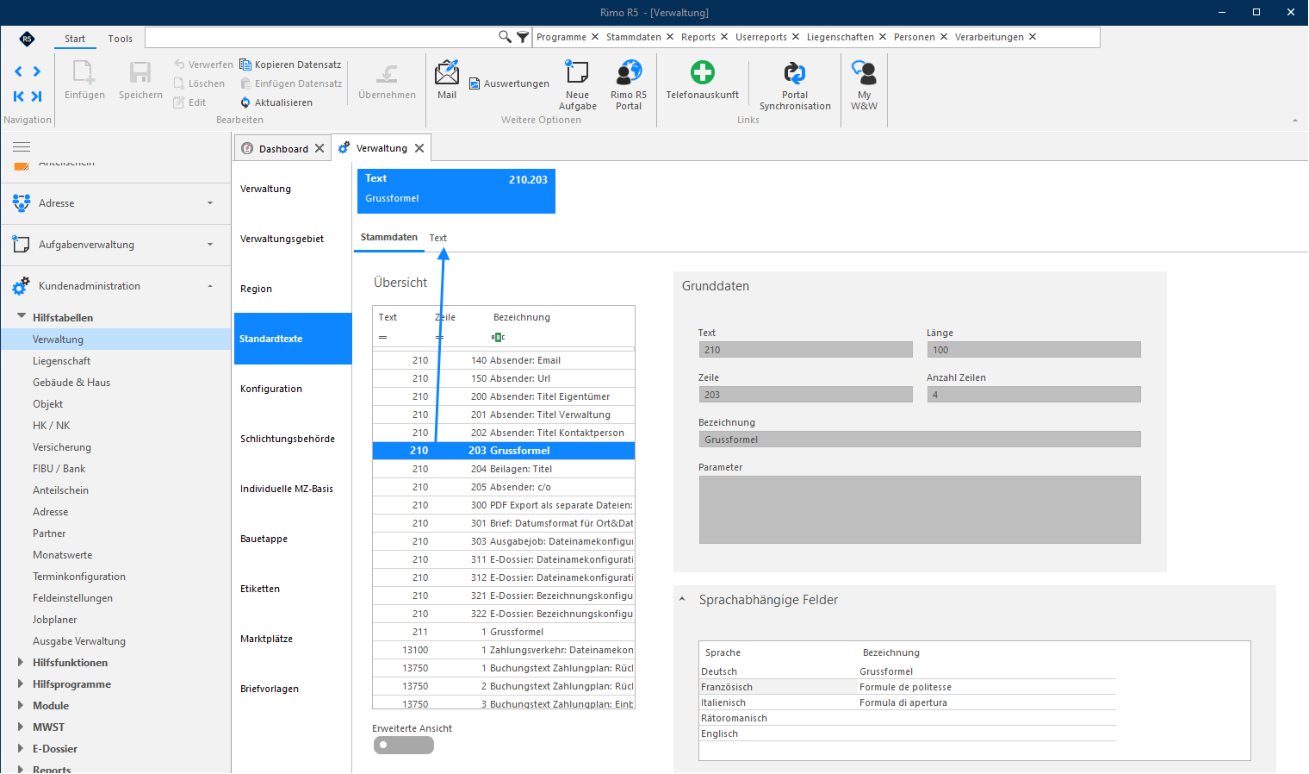The image size is (1309, 774).
Task: Expand the Hilfsfunktionen tree node
Action: (x=22, y=663)
